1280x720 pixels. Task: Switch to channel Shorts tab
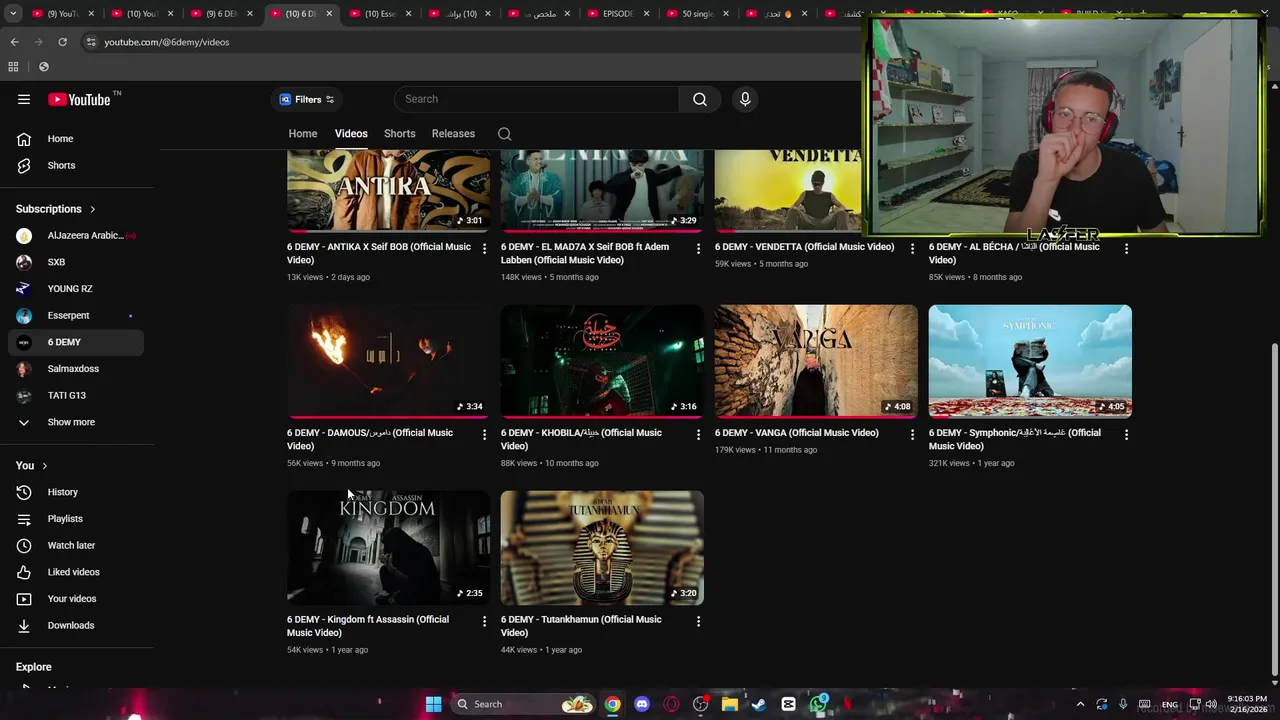coord(399,134)
